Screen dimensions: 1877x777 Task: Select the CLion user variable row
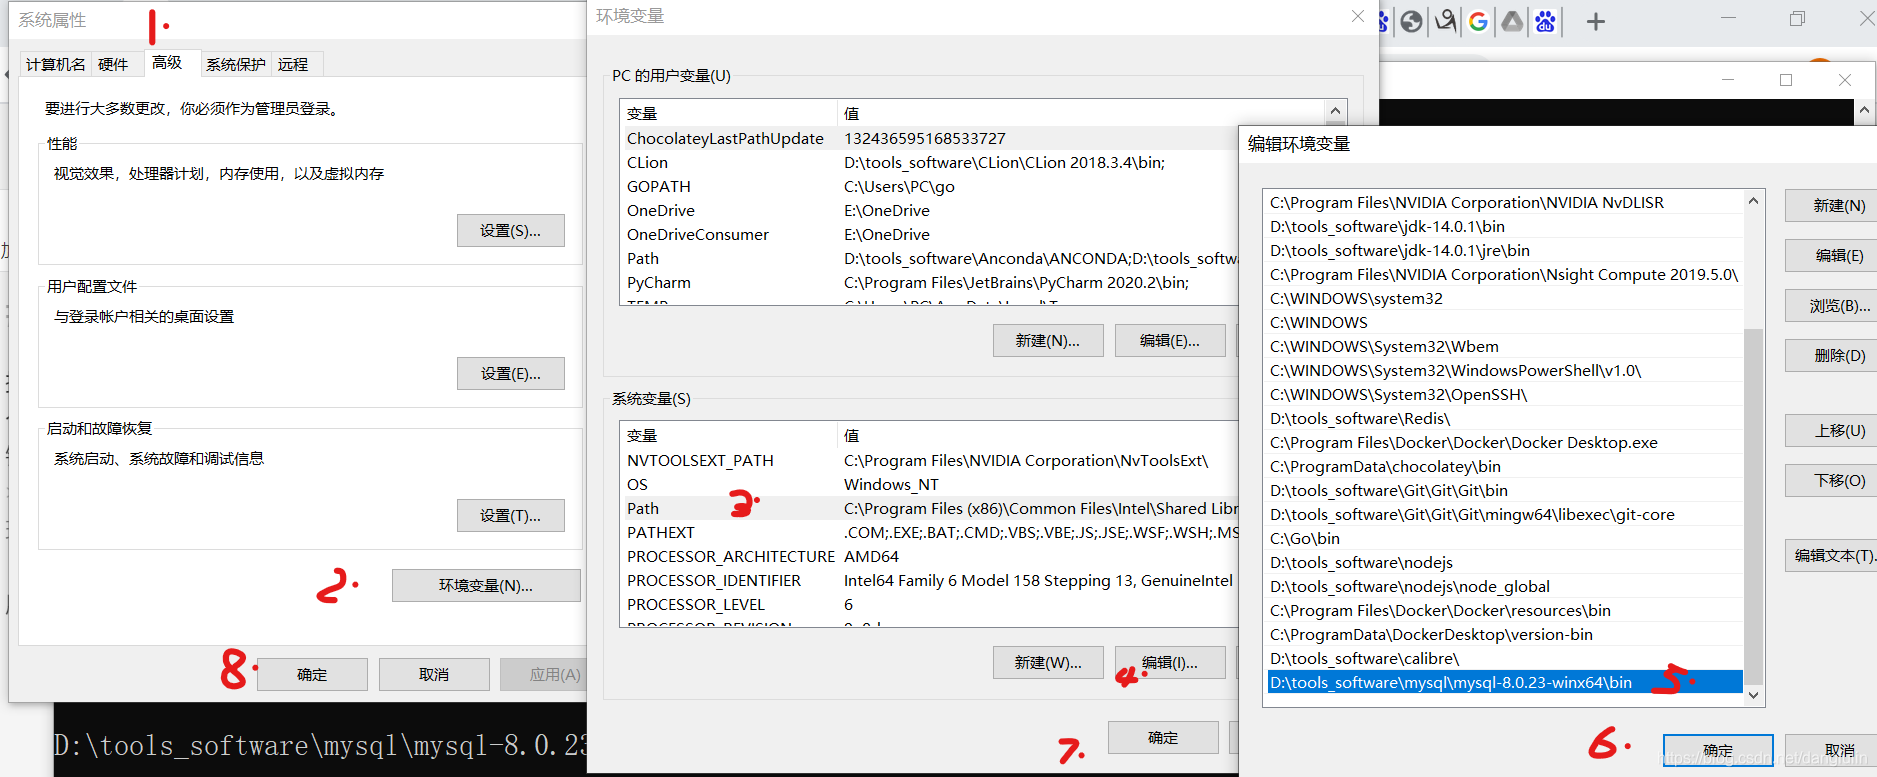click(x=930, y=162)
